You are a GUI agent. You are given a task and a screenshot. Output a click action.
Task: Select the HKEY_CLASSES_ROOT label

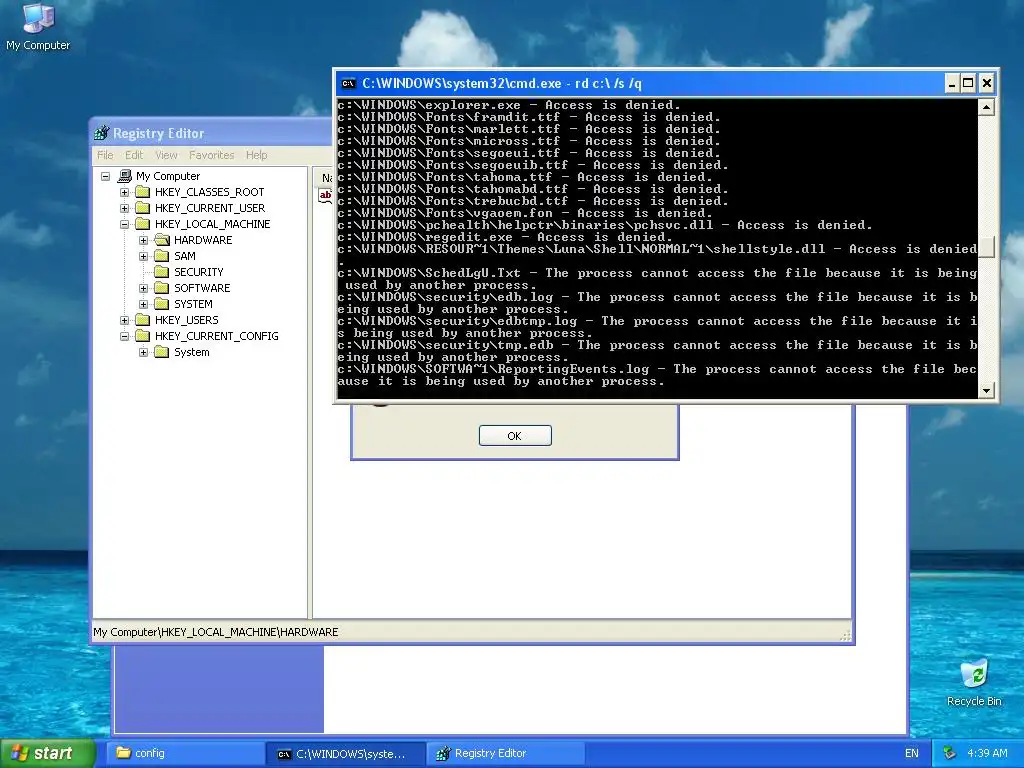click(x=210, y=192)
